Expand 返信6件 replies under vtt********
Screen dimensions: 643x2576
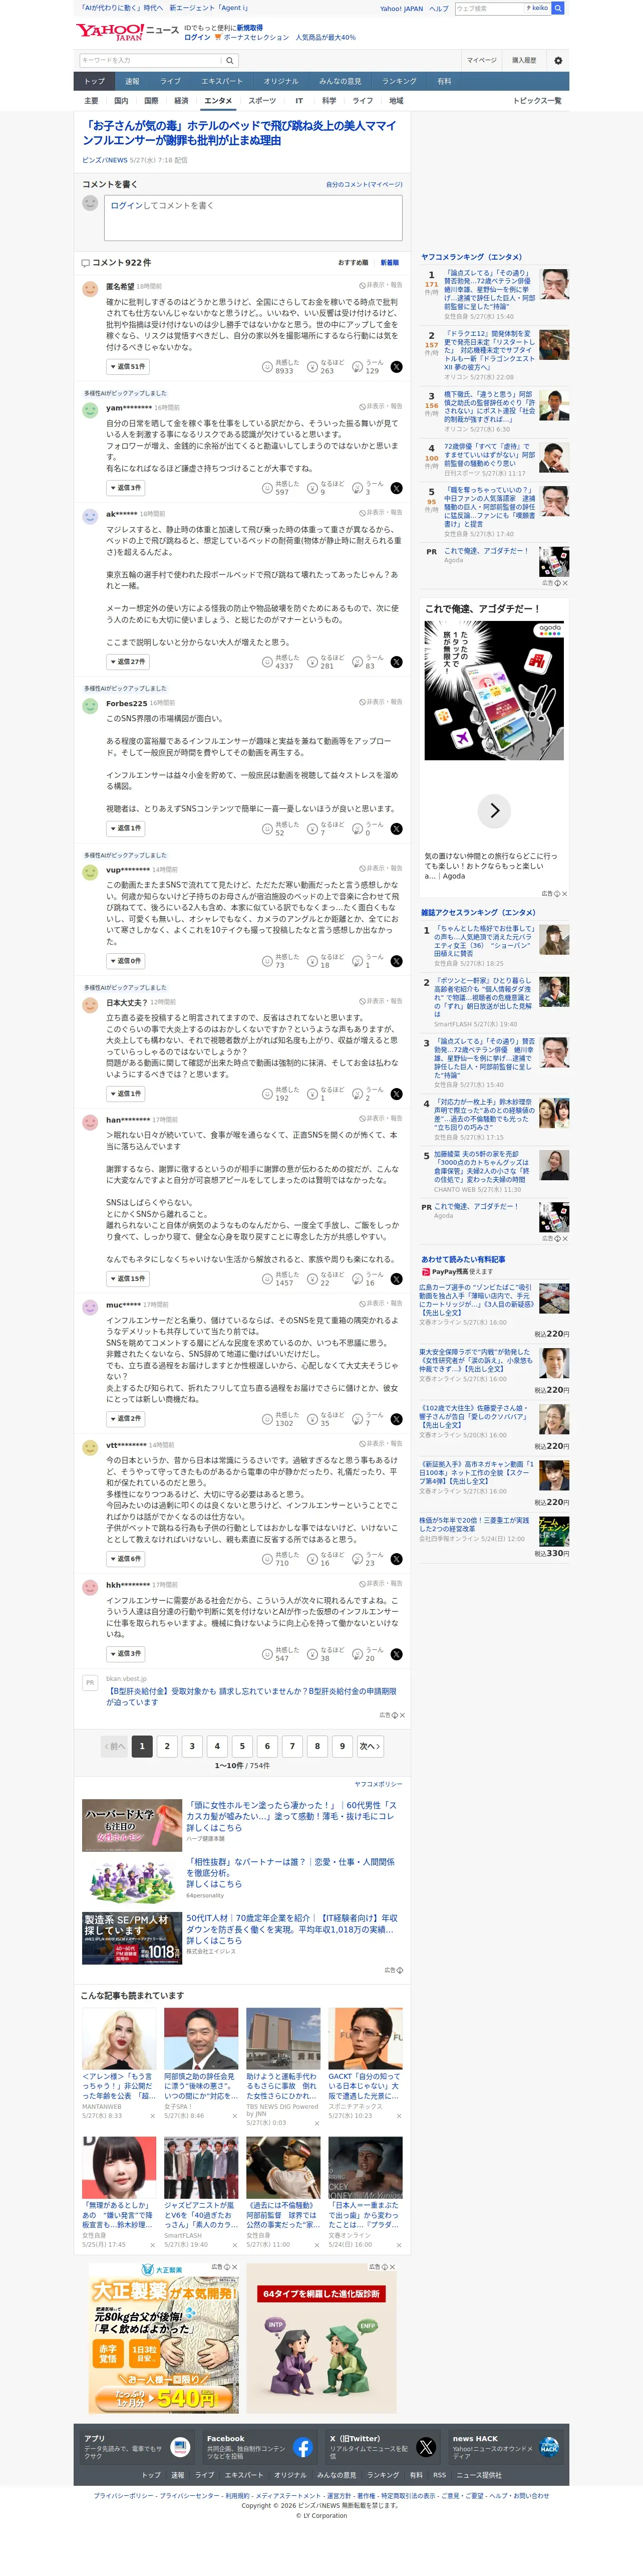click(x=125, y=1559)
